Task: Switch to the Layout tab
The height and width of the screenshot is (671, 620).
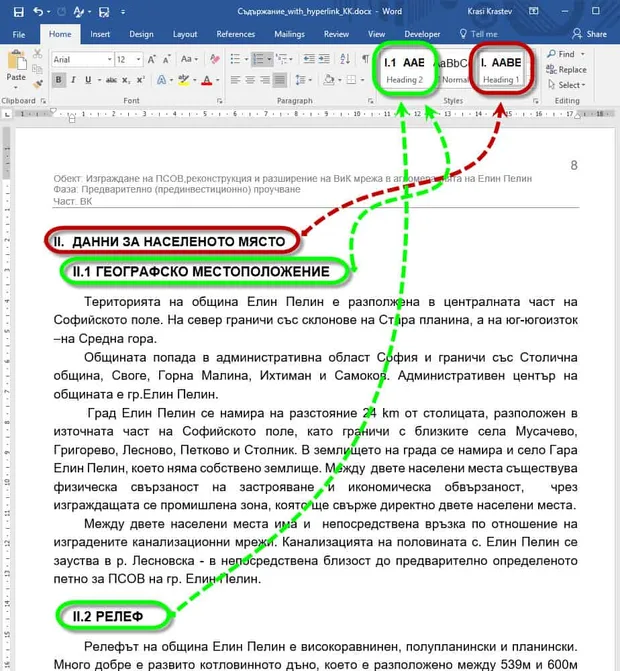Action: click(185, 34)
